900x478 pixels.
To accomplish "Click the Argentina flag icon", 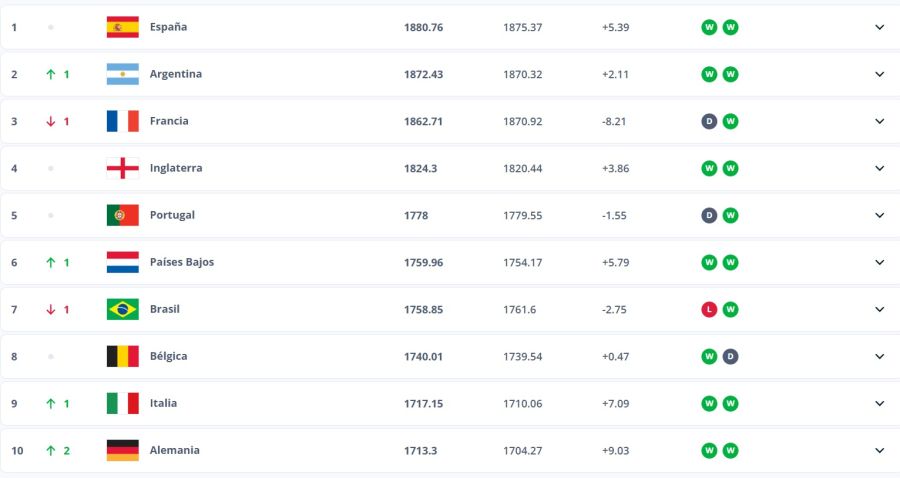I will point(122,74).
